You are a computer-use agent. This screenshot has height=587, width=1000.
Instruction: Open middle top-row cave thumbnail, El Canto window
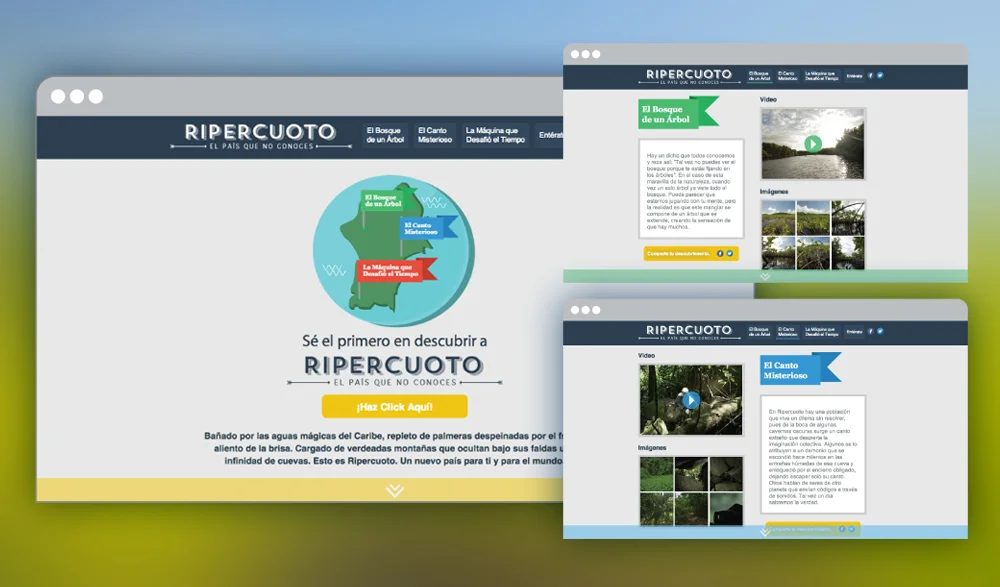coord(691,474)
